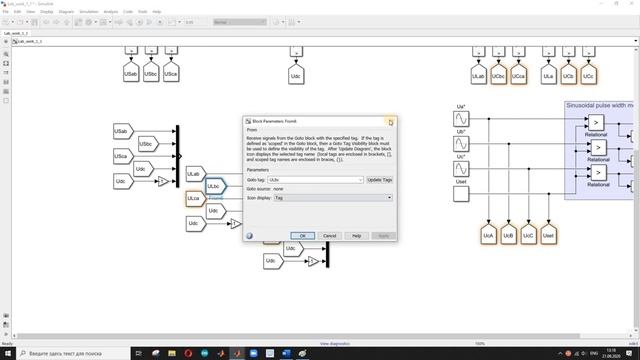Click the Windows taskbar search box
The width and height of the screenshot is (640, 360).
[73, 353]
